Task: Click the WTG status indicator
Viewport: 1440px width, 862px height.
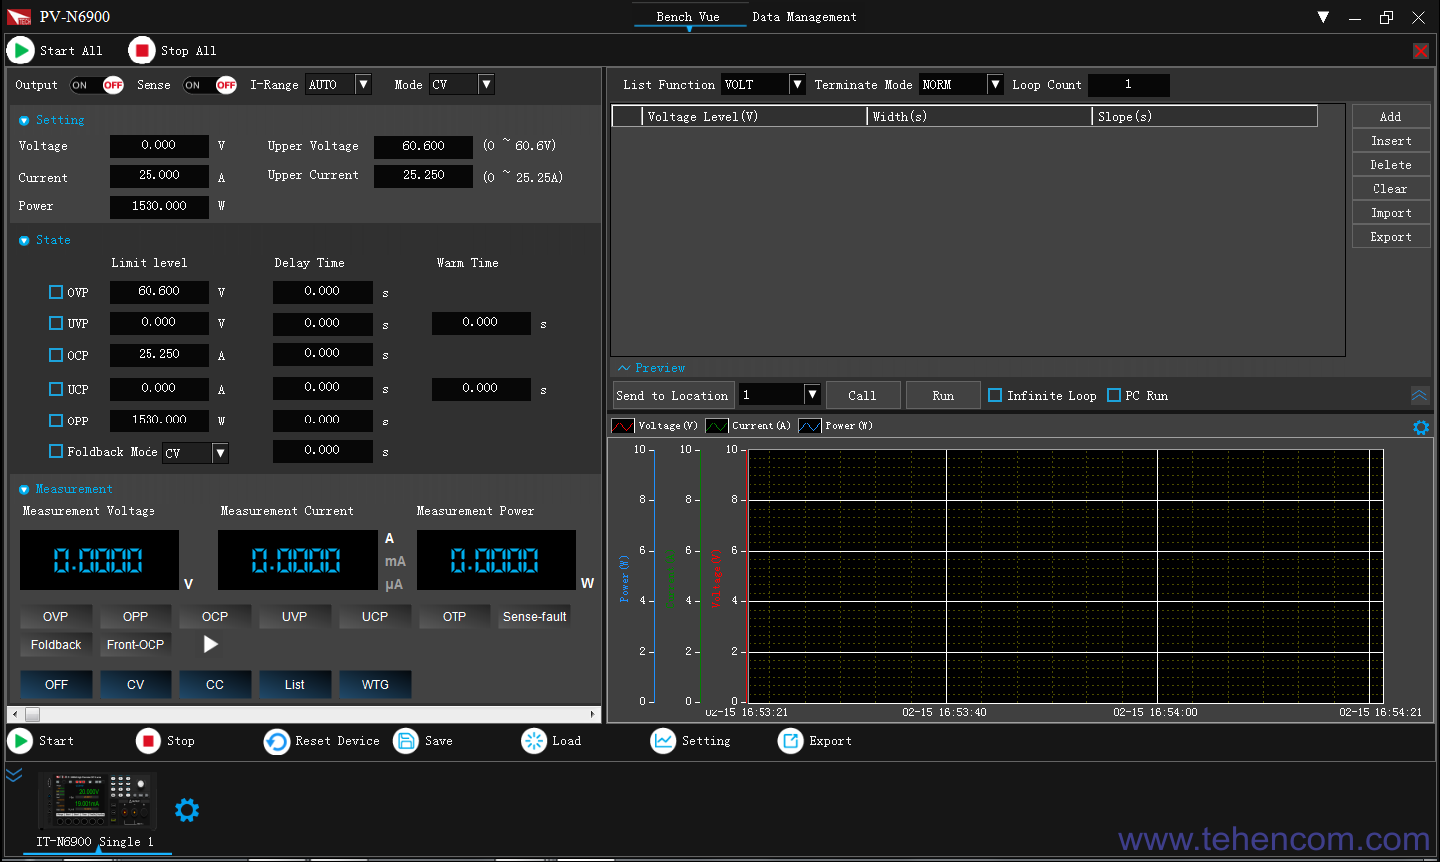Action: [x=375, y=685]
